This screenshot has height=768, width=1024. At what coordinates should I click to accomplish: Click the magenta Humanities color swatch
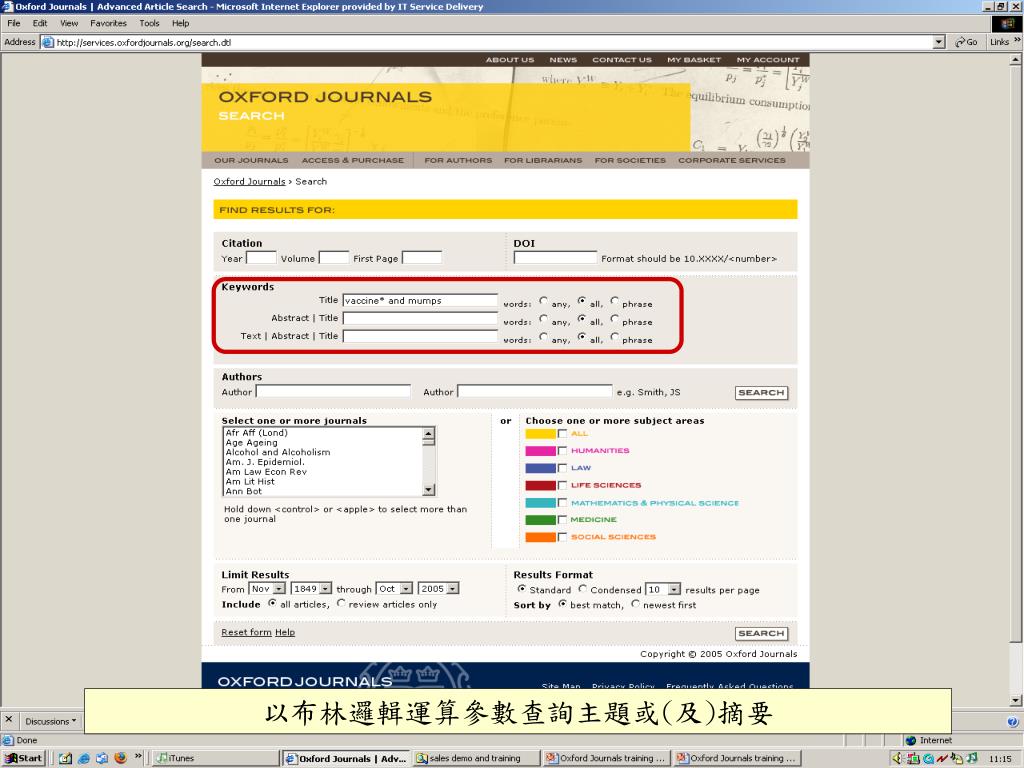click(540, 451)
